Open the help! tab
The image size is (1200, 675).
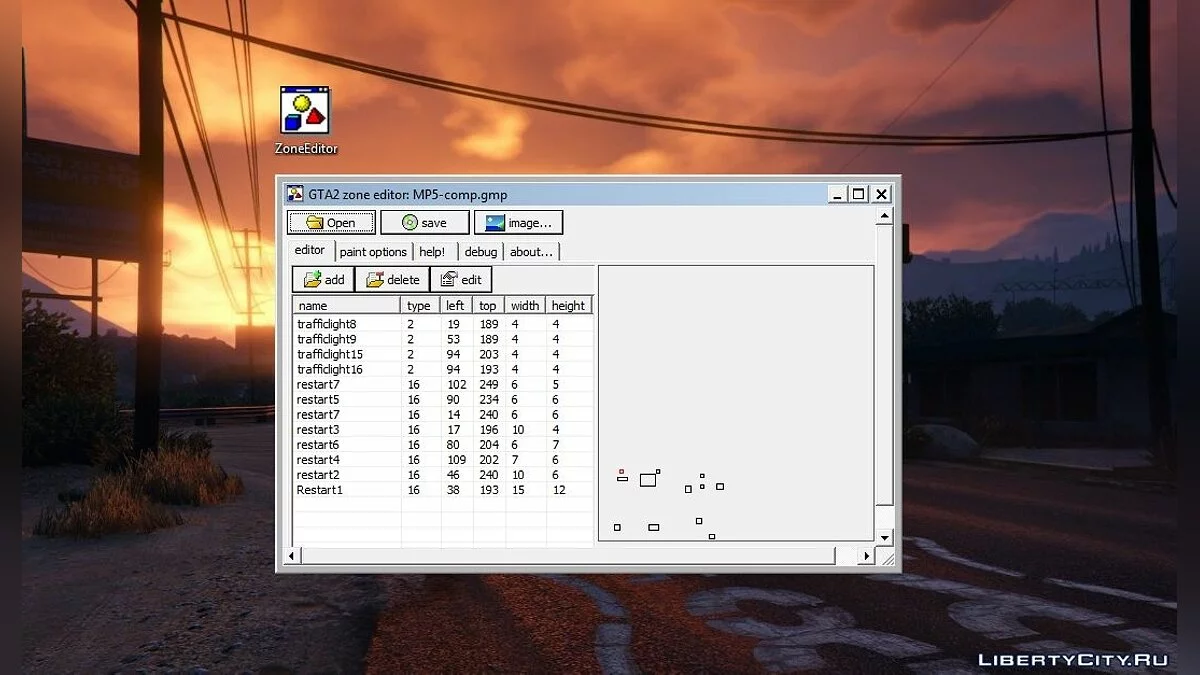click(433, 252)
